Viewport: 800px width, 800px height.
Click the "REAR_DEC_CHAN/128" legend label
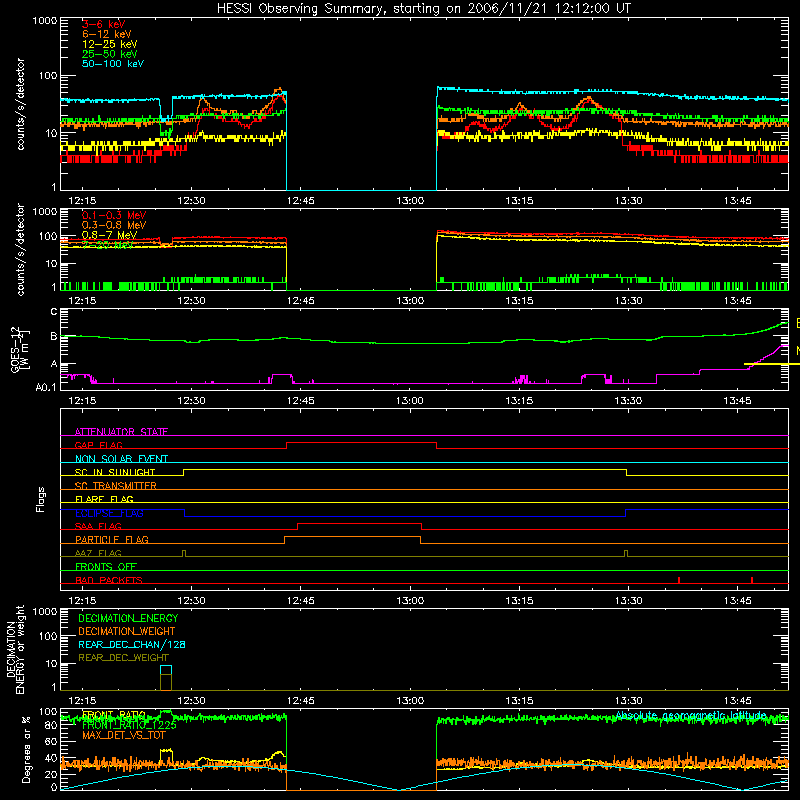point(132,644)
